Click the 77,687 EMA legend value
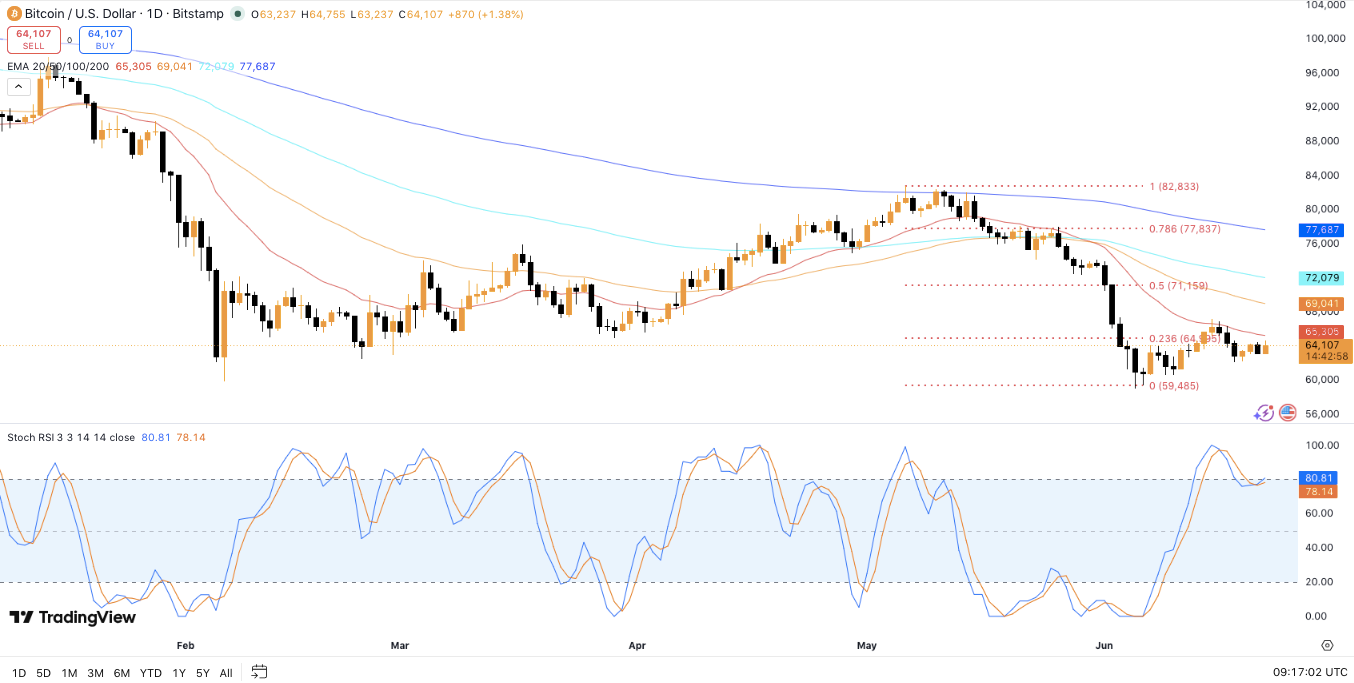The width and height of the screenshot is (1354, 683). [x=257, y=66]
